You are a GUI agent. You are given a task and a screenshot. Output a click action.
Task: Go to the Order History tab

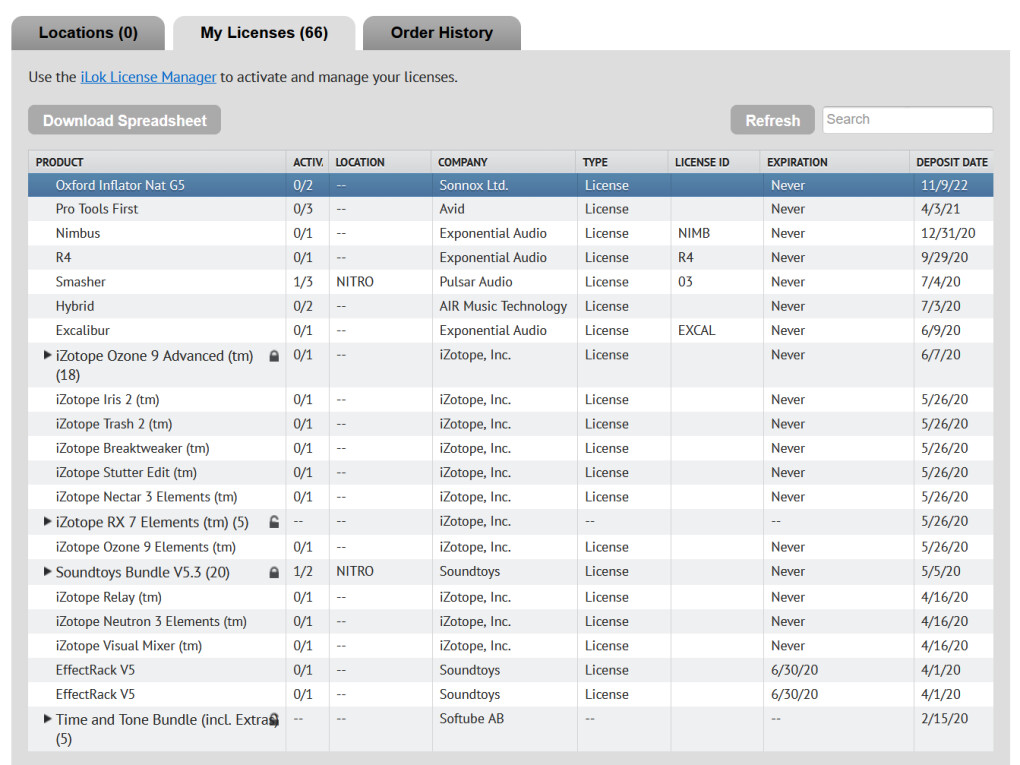442,33
